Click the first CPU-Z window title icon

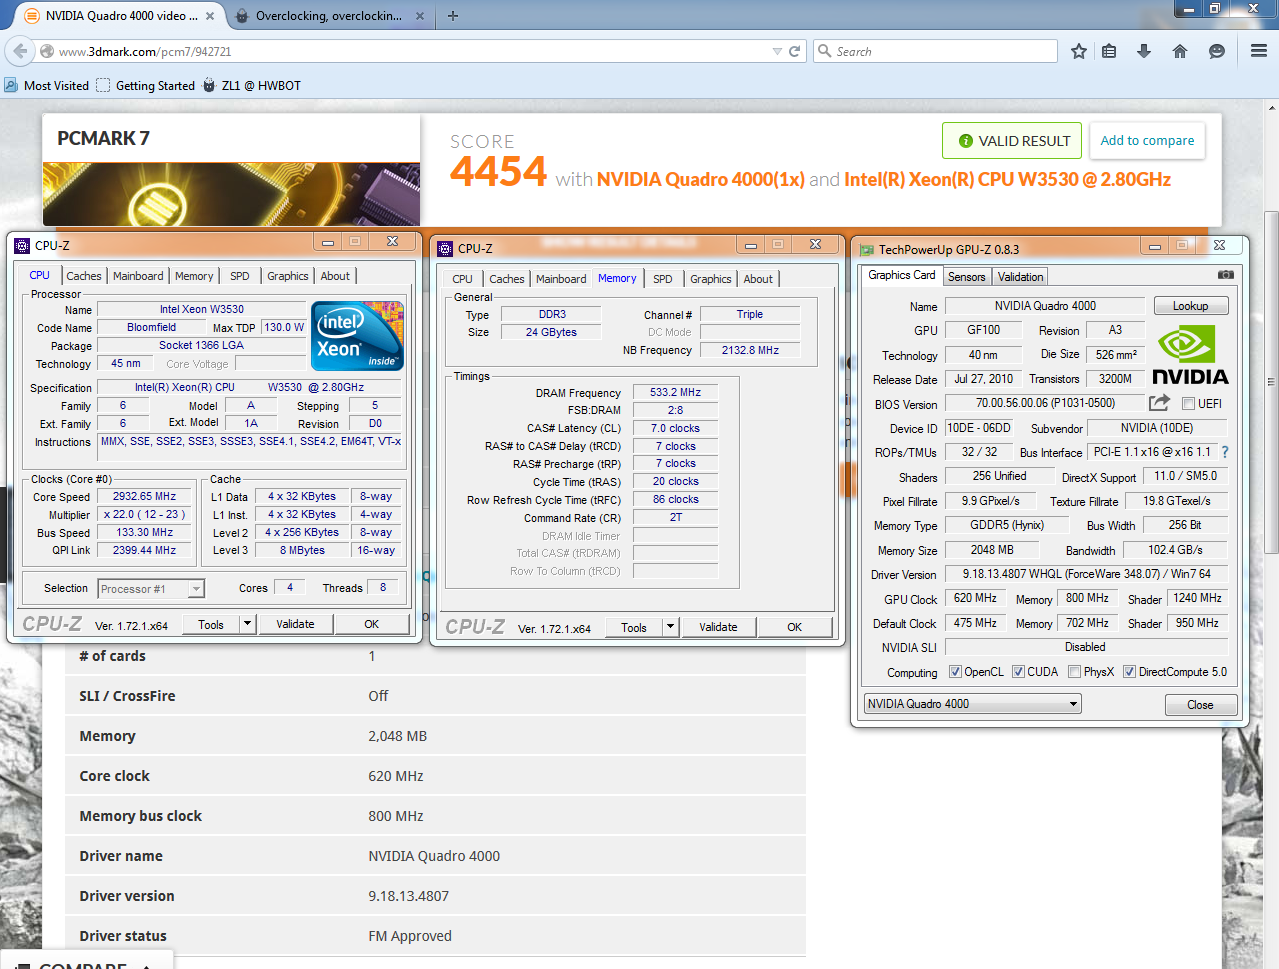point(22,245)
